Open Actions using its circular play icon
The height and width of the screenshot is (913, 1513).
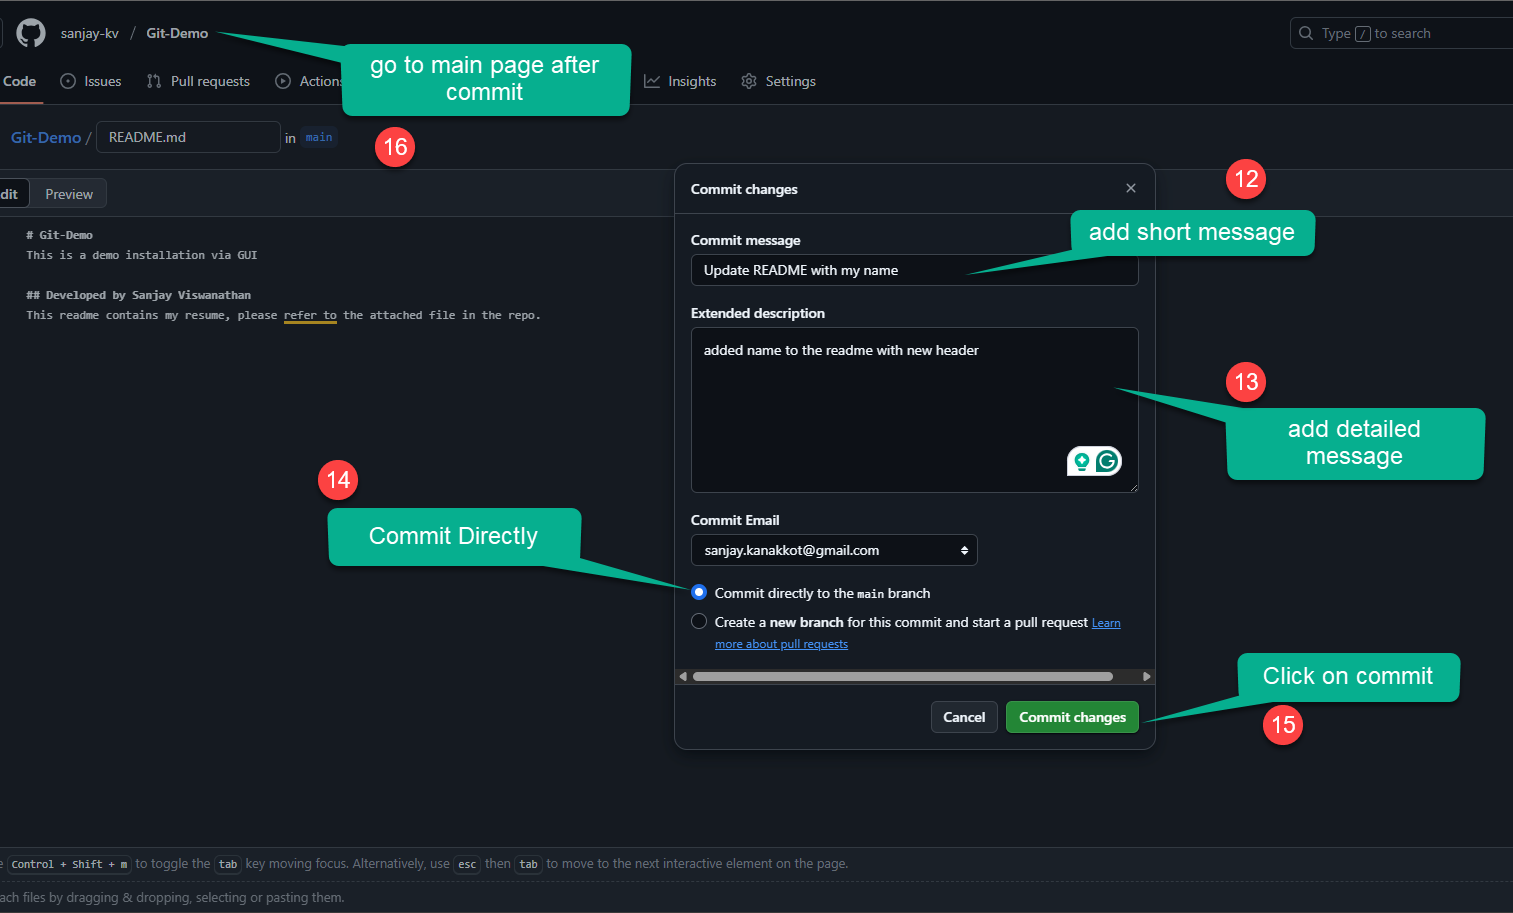pos(283,81)
